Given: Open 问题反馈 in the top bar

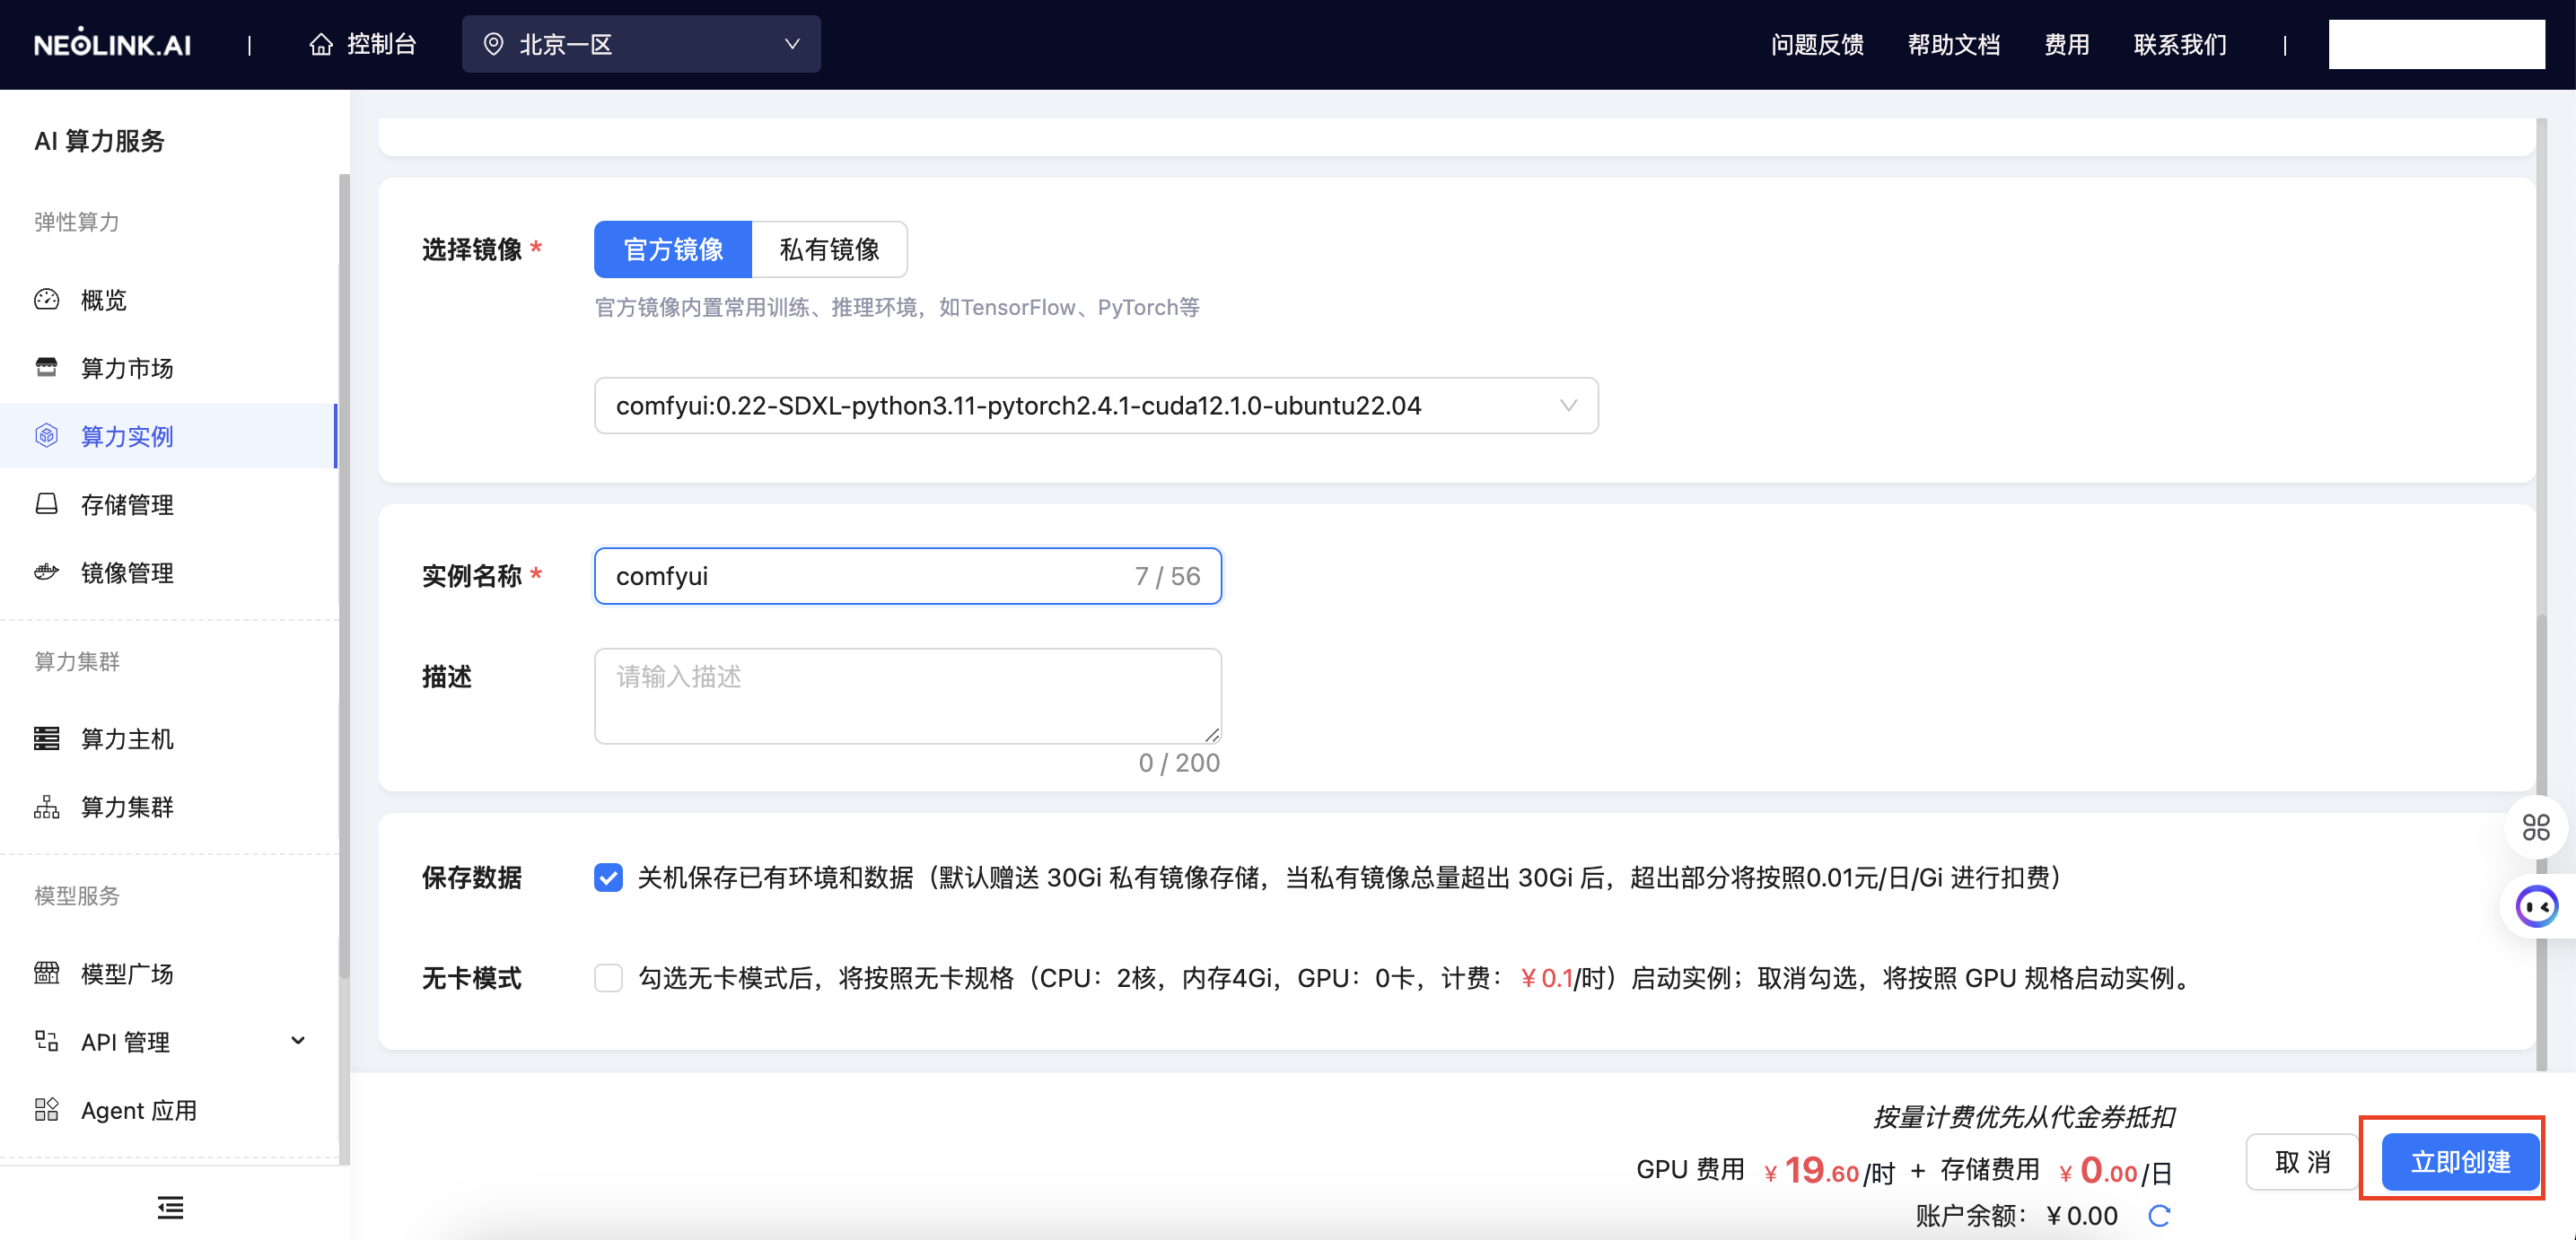Looking at the screenshot, I should click(1817, 45).
